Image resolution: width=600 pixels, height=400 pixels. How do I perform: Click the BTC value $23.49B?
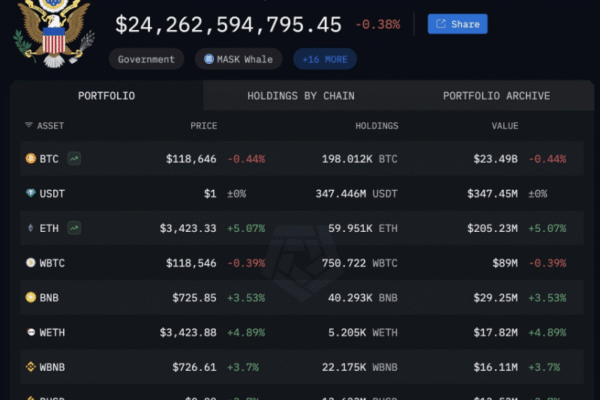pos(496,159)
